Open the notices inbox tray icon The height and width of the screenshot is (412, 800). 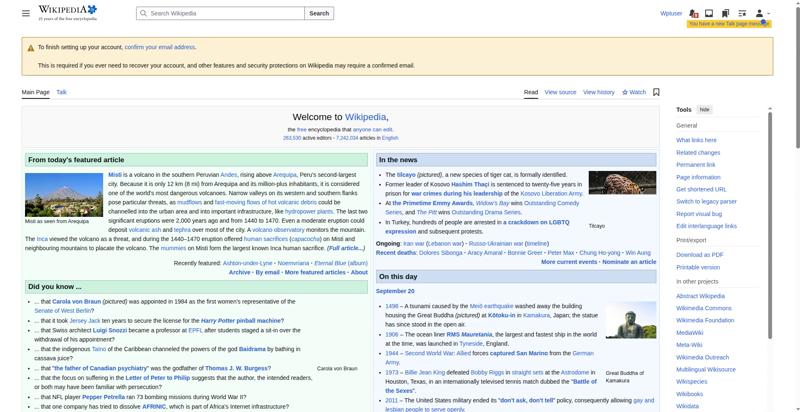pos(709,13)
